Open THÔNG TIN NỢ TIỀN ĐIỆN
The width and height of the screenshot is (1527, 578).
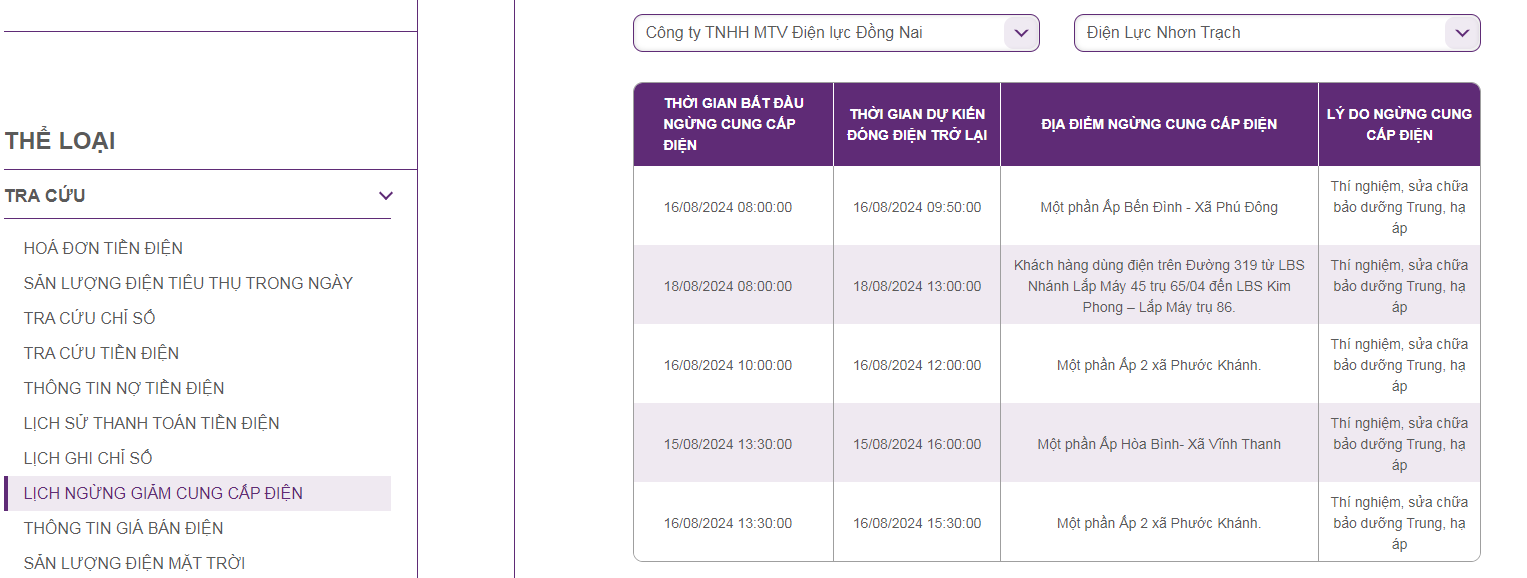coord(124,388)
